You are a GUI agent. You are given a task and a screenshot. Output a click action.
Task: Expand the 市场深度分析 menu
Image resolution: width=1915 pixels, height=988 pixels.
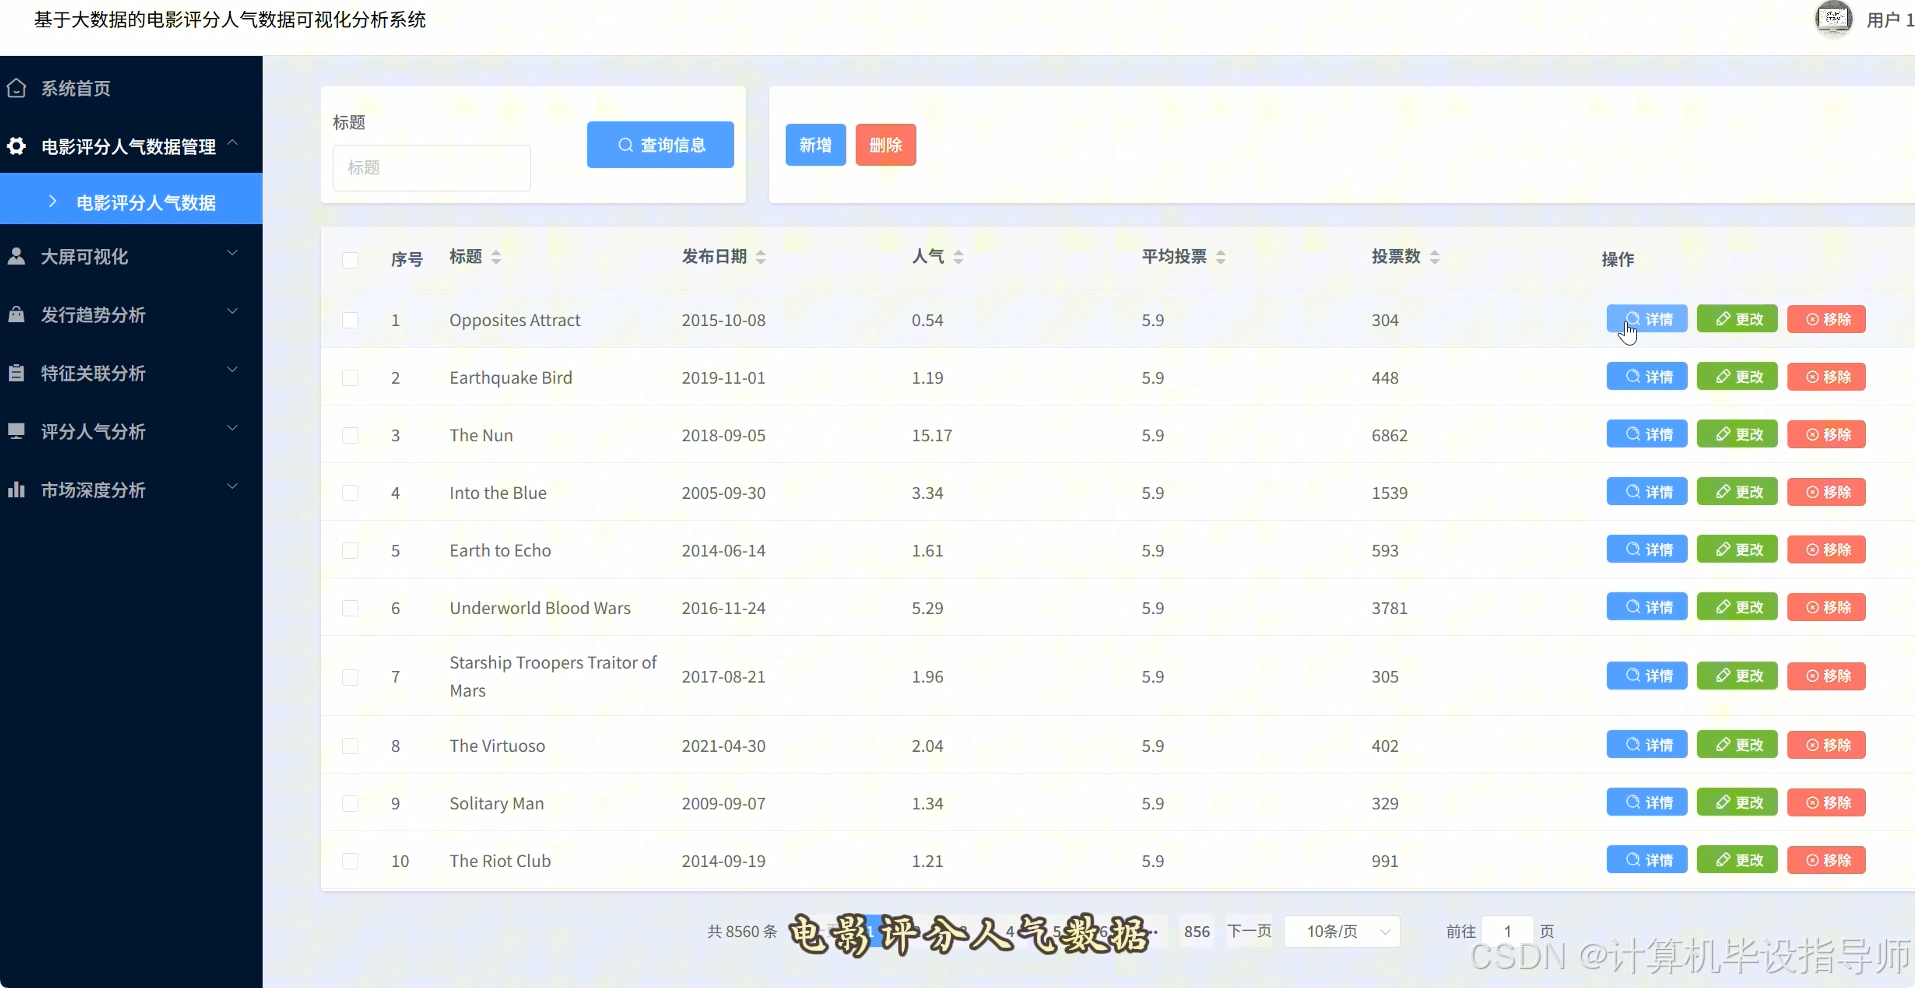(232, 487)
